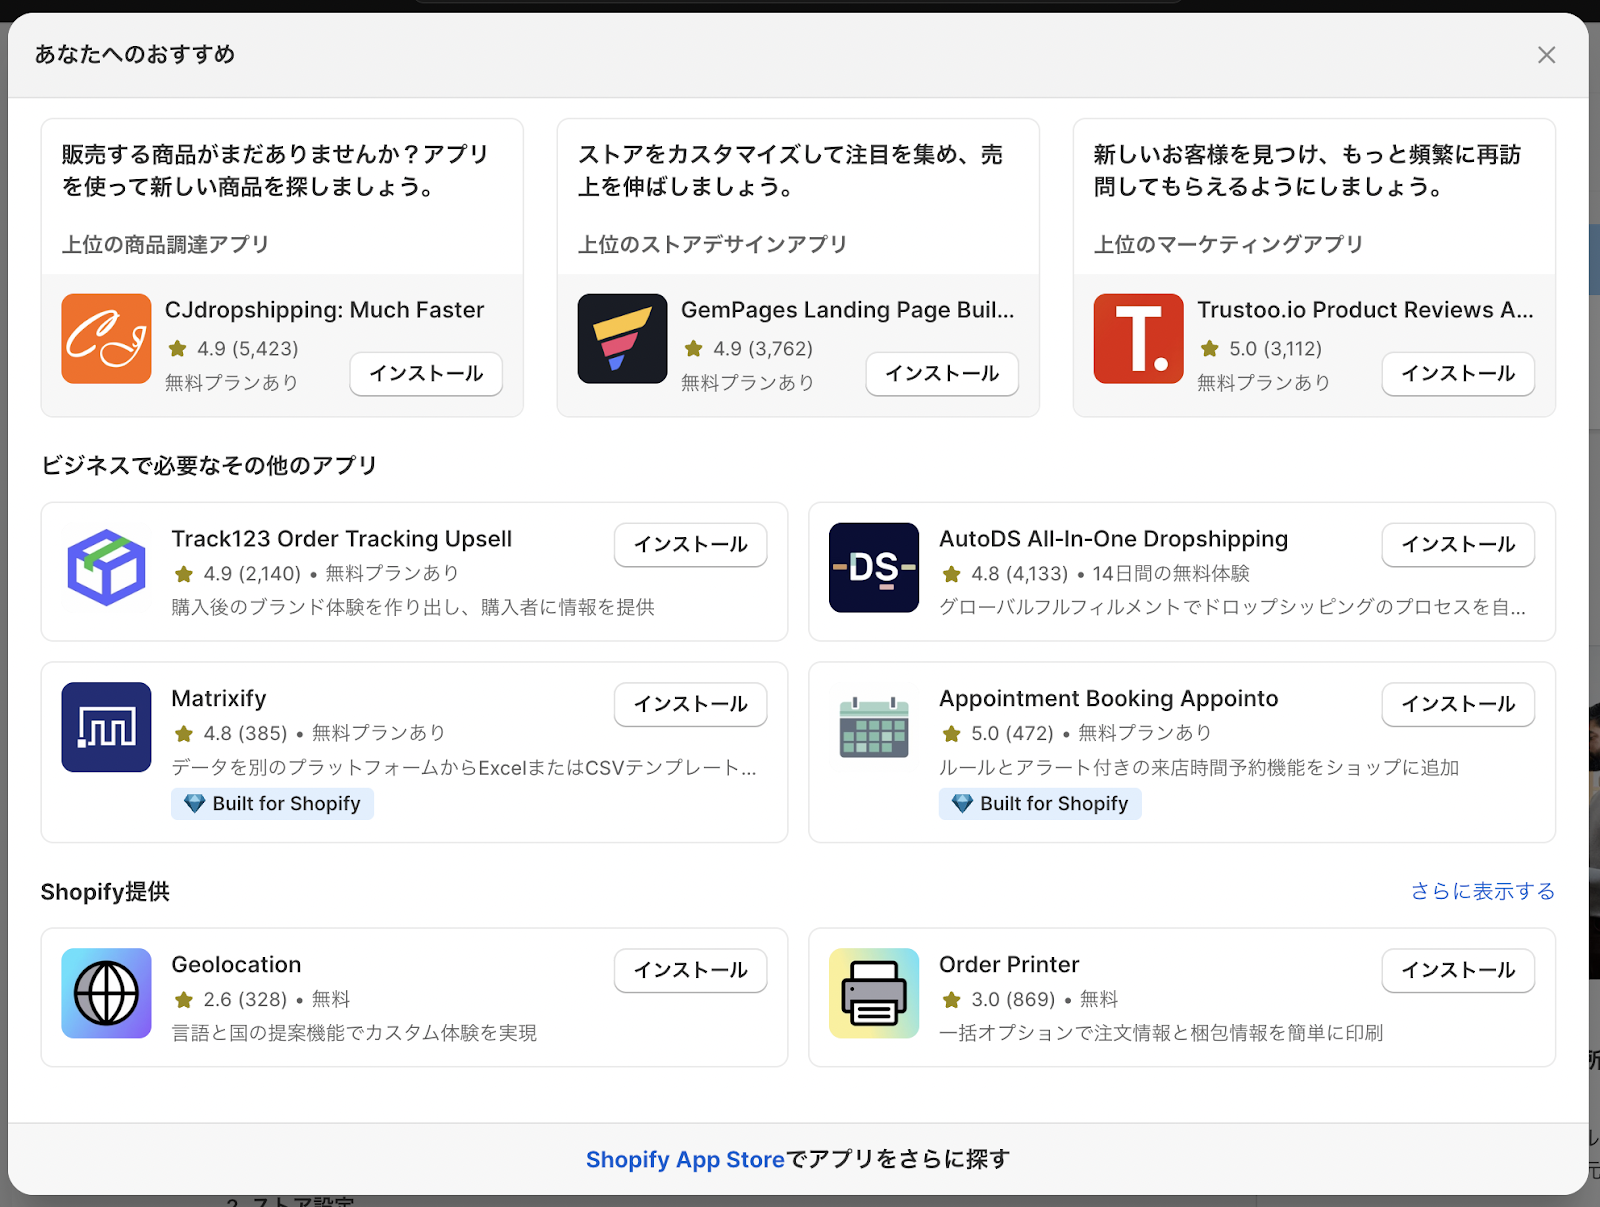Install AutoDS All-In-One Dropshipping

(x=1458, y=545)
